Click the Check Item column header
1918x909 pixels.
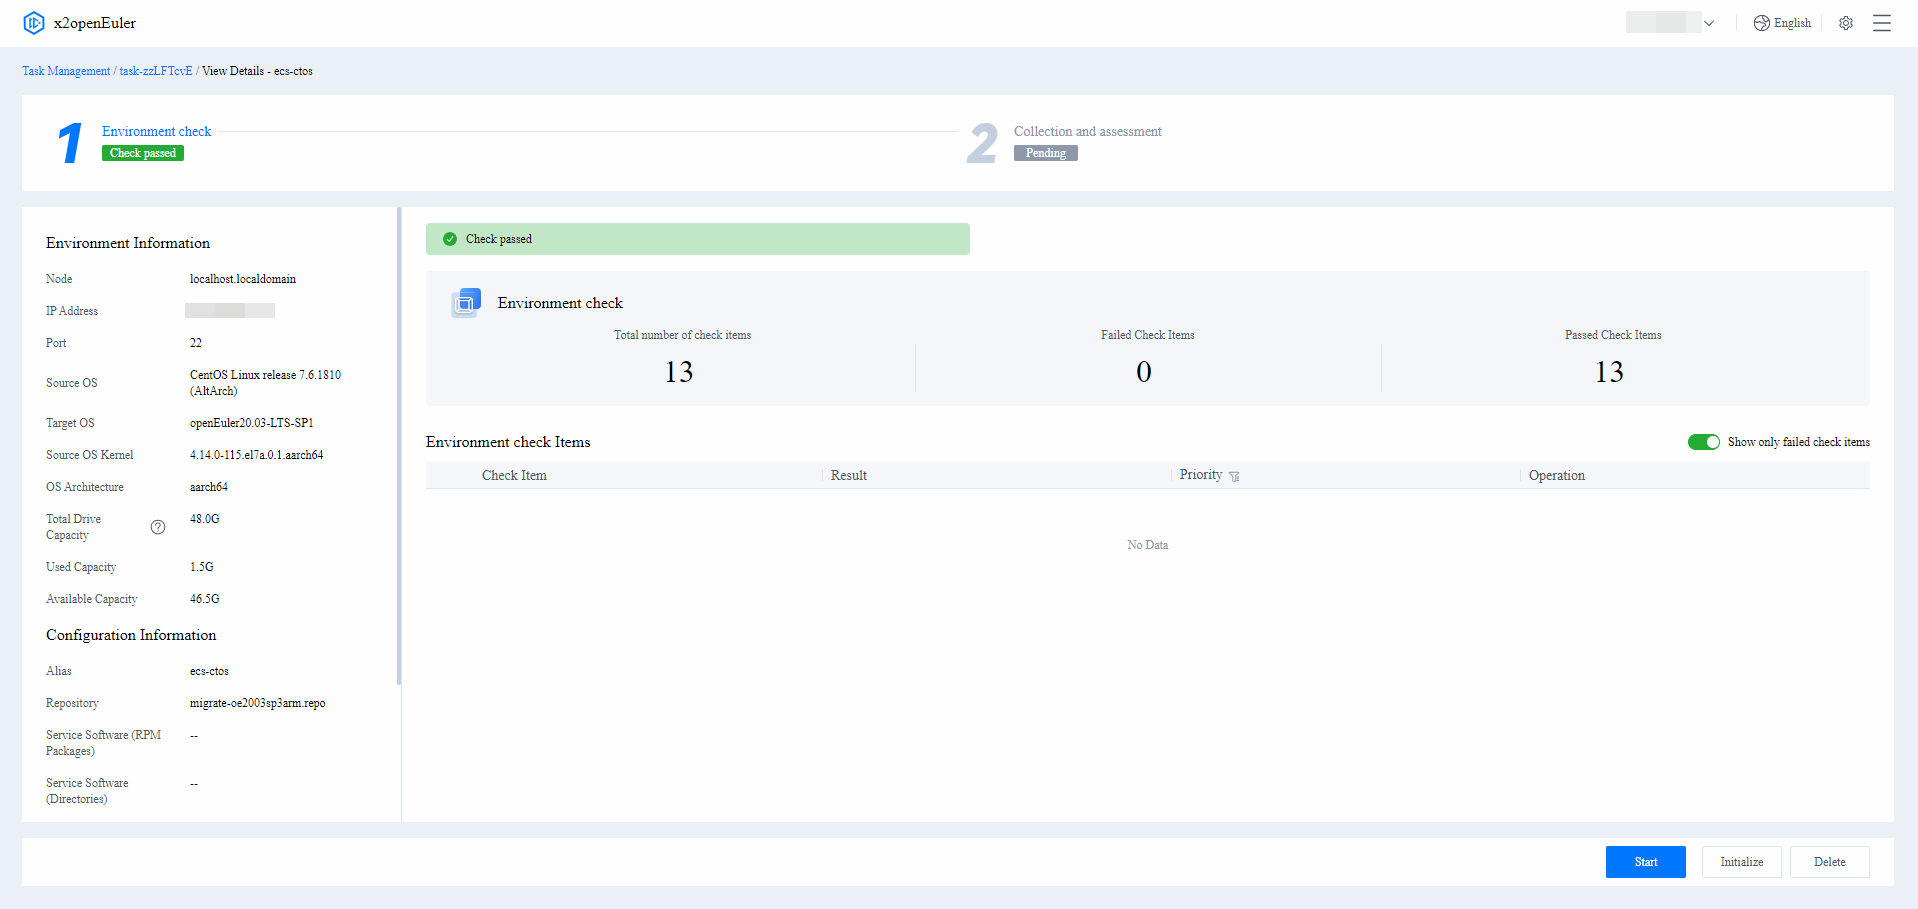[x=514, y=476]
